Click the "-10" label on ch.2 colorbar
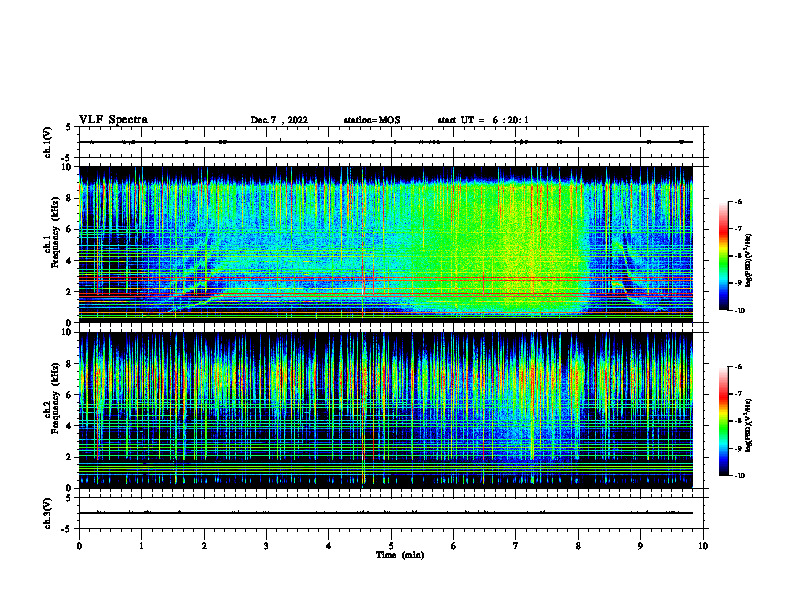This screenshot has width=792, height=612. (739, 476)
